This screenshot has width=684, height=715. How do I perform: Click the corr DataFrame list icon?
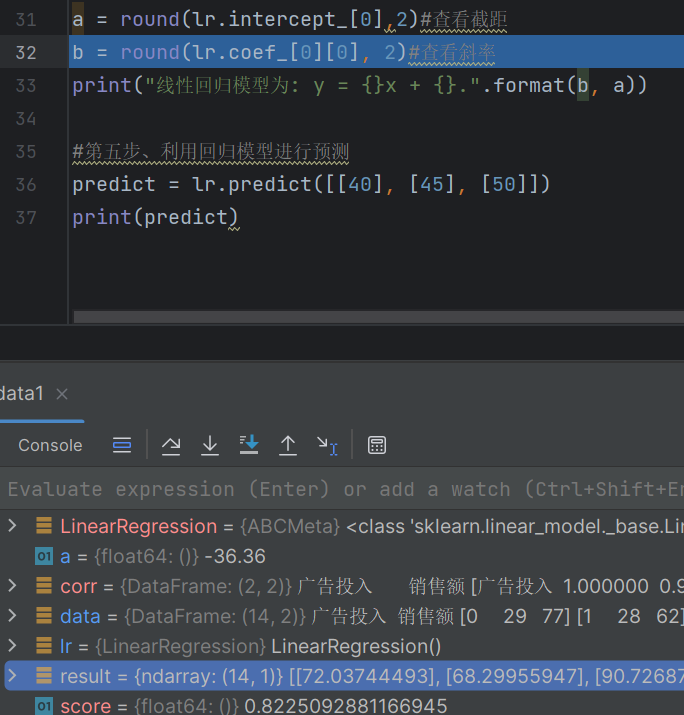44,585
